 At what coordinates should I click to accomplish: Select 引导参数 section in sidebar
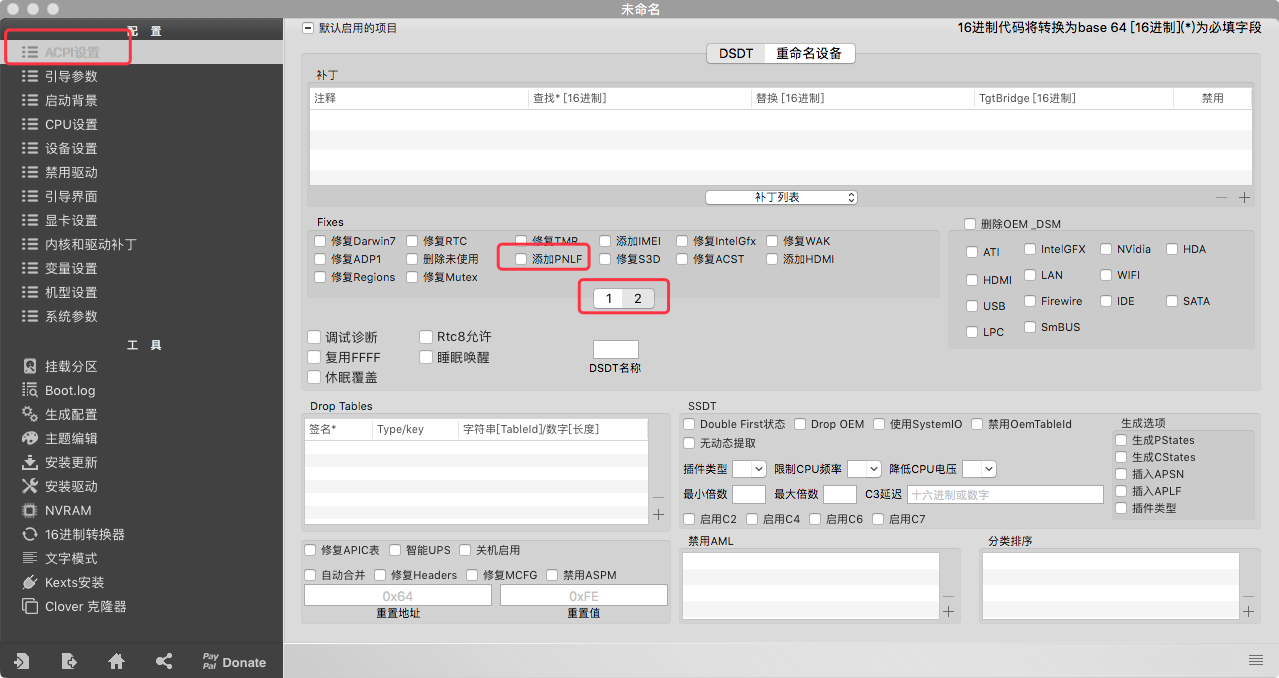[x=70, y=76]
